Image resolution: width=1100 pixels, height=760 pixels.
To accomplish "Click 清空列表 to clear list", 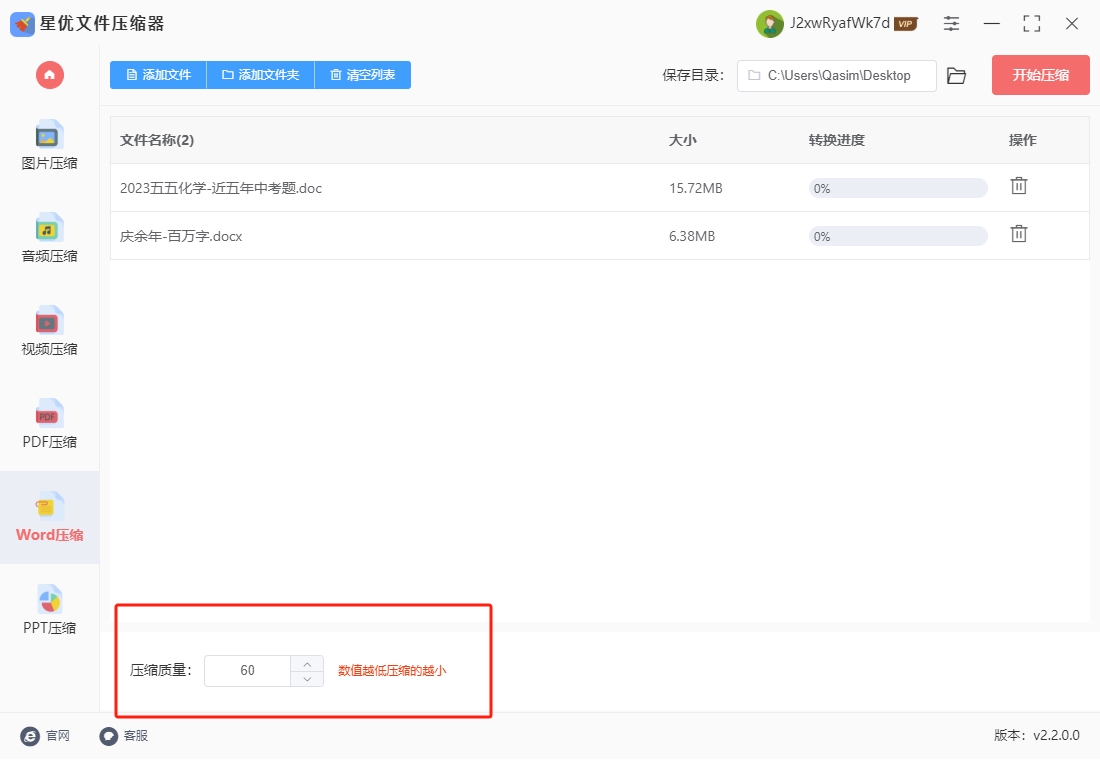I will click(363, 75).
